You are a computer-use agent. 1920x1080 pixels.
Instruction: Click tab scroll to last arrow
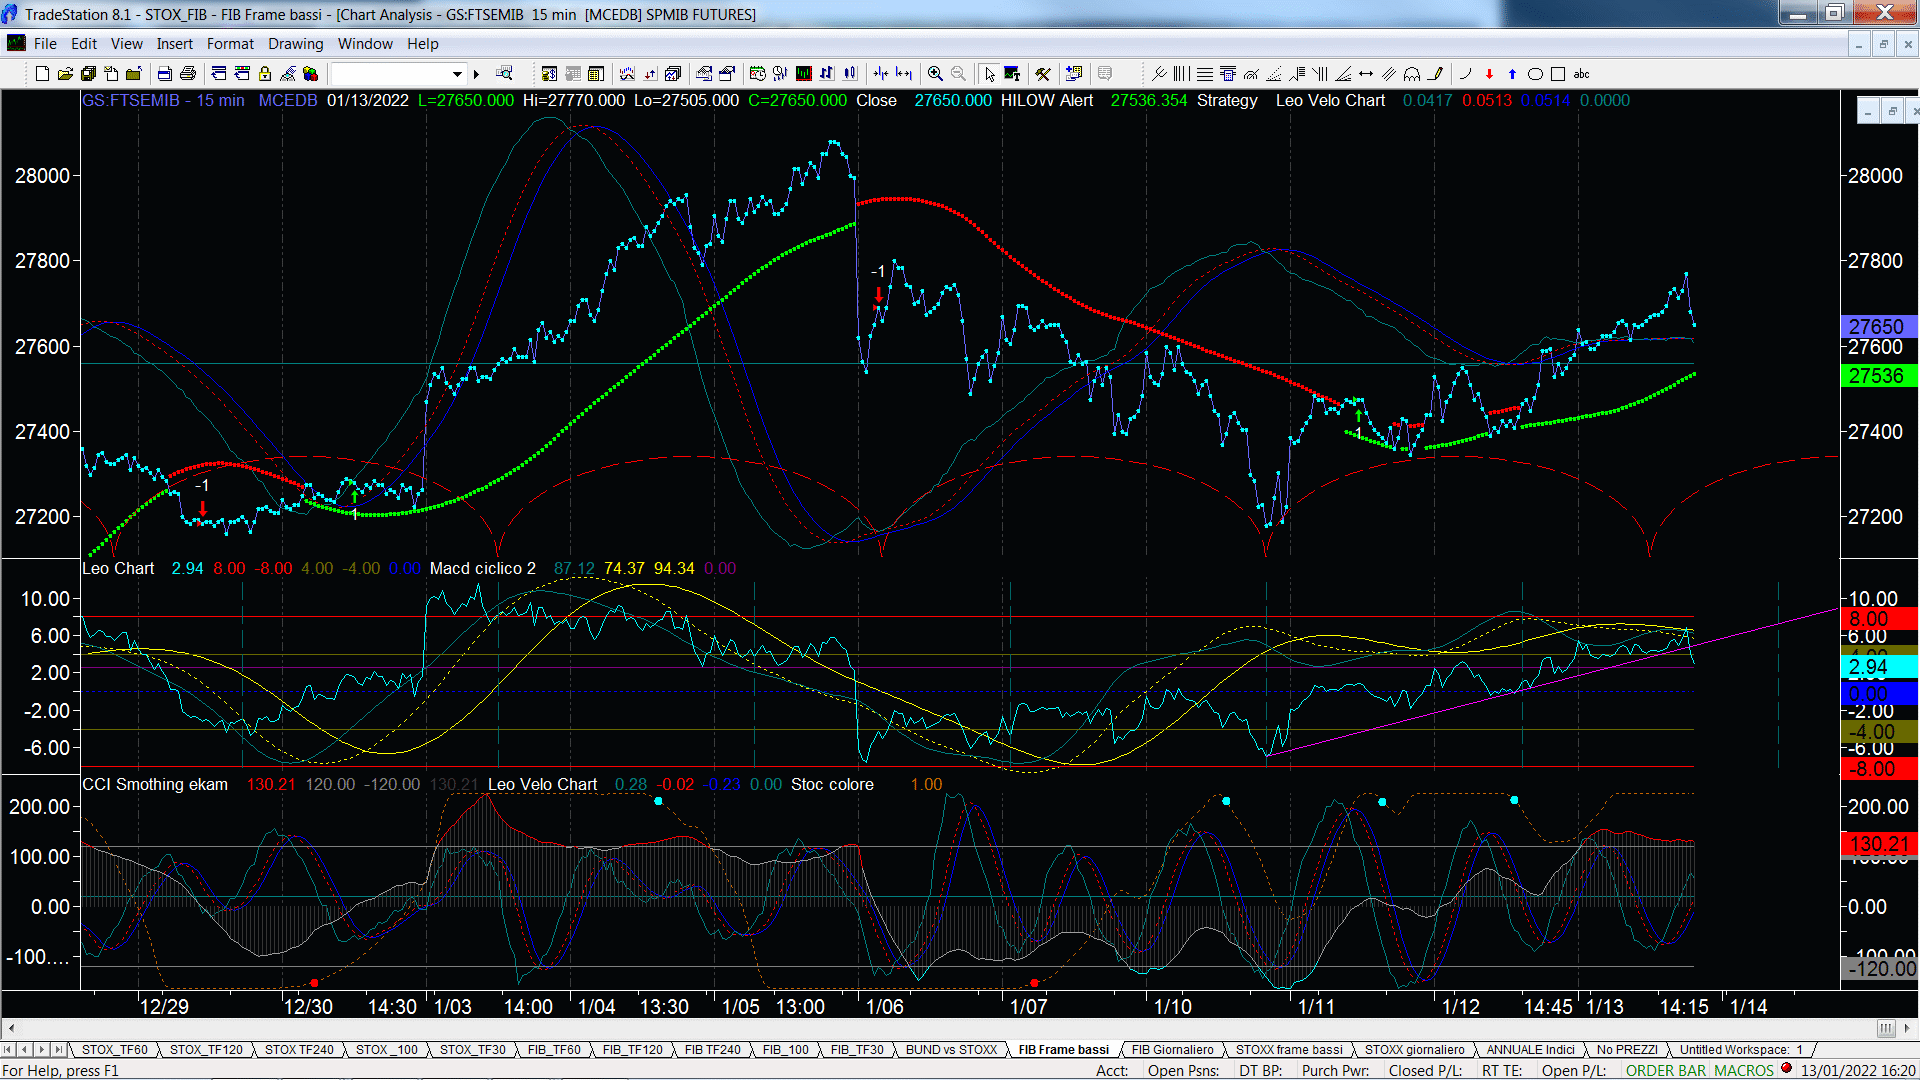click(58, 1049)
